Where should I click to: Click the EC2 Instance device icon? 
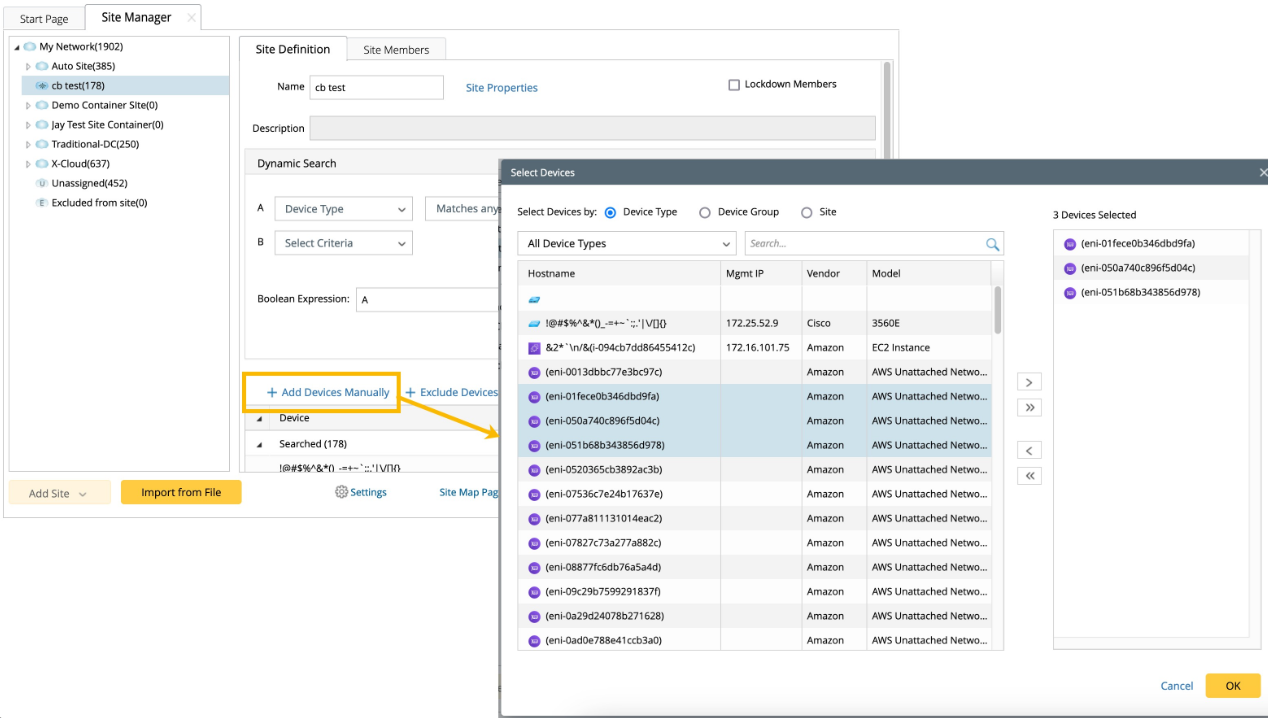(534, 348)
